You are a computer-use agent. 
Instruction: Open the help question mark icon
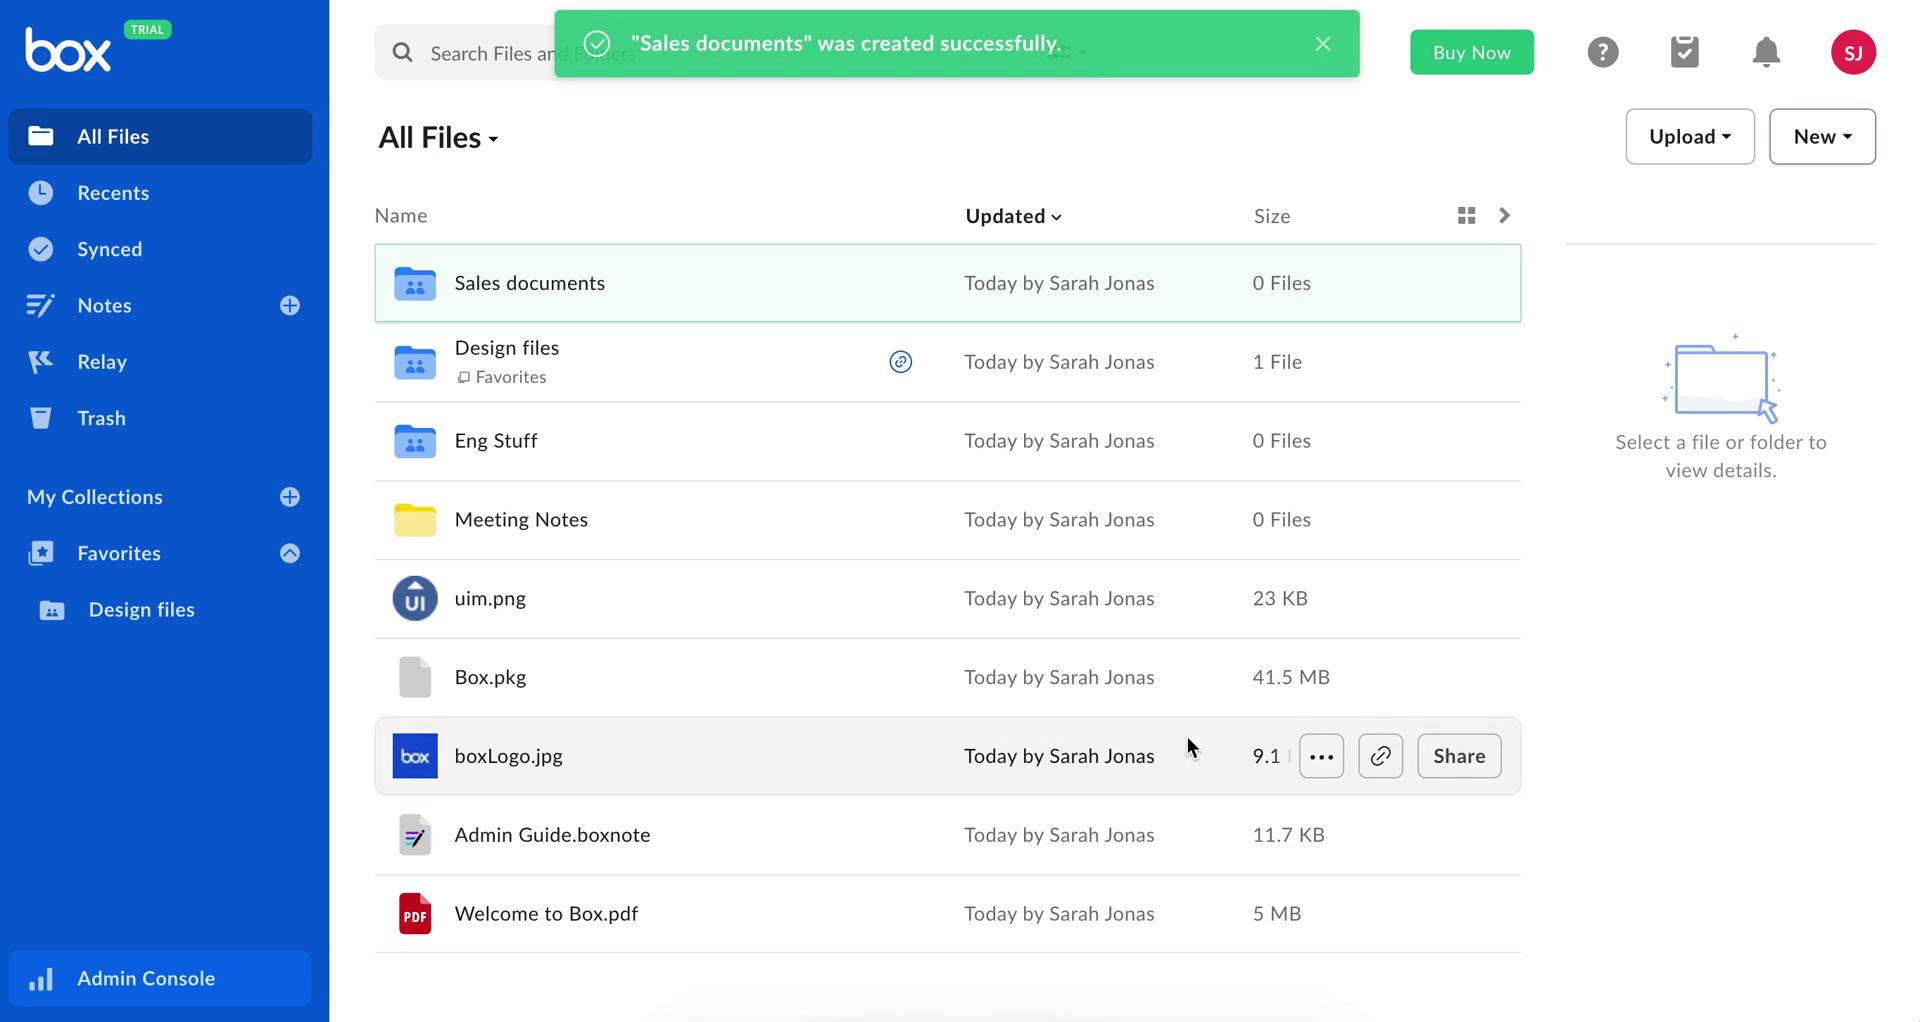click(x=1603, y=52)
